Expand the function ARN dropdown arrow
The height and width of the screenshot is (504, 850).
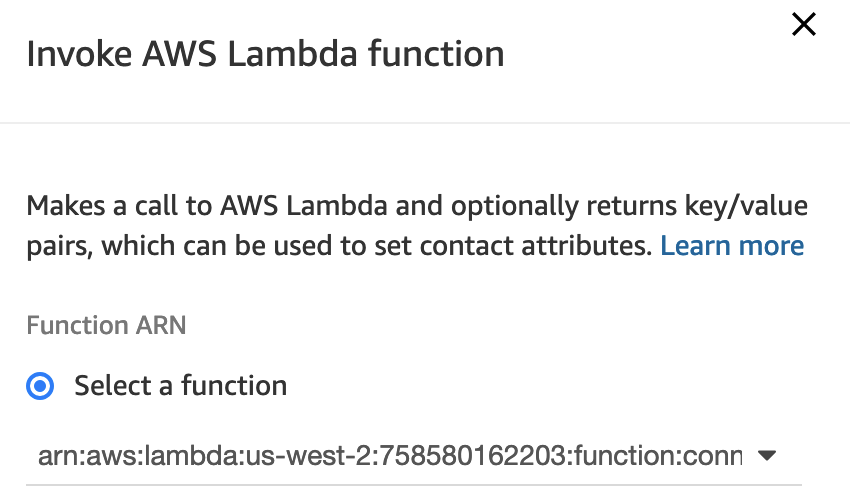click(x=767, y=456)
